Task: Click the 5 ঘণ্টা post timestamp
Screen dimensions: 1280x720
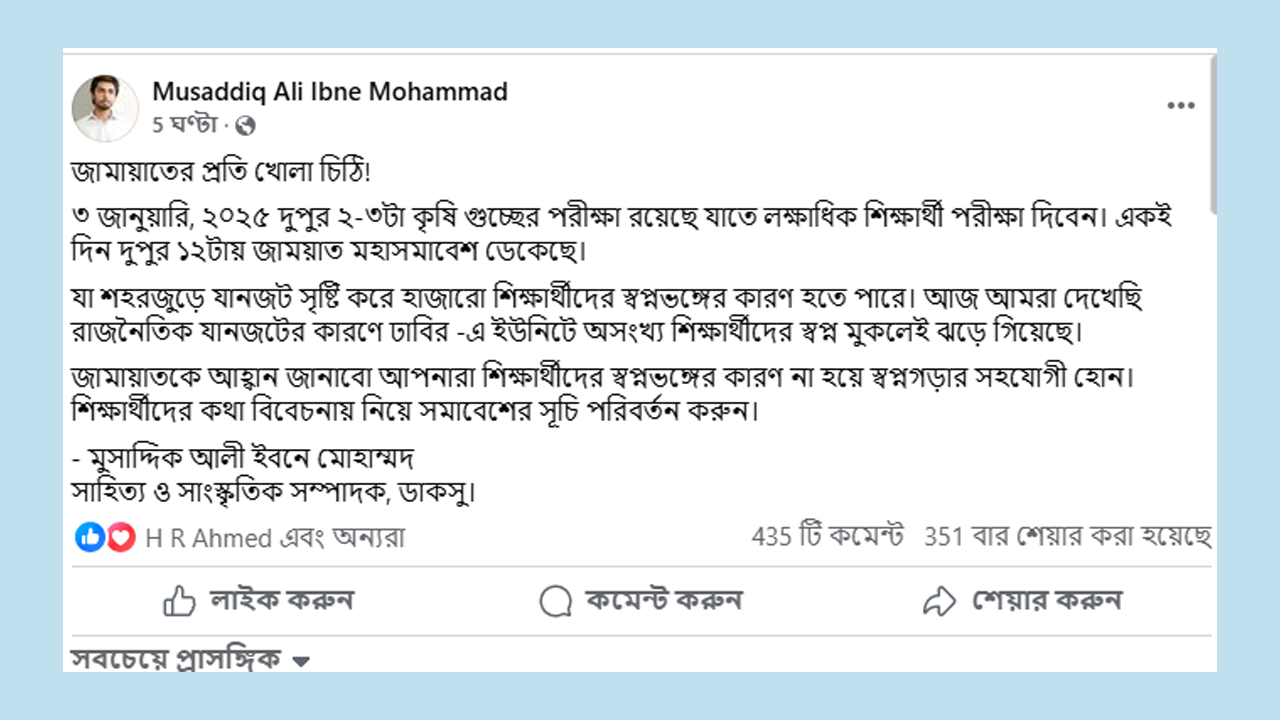Action: [x=185, y=126]
